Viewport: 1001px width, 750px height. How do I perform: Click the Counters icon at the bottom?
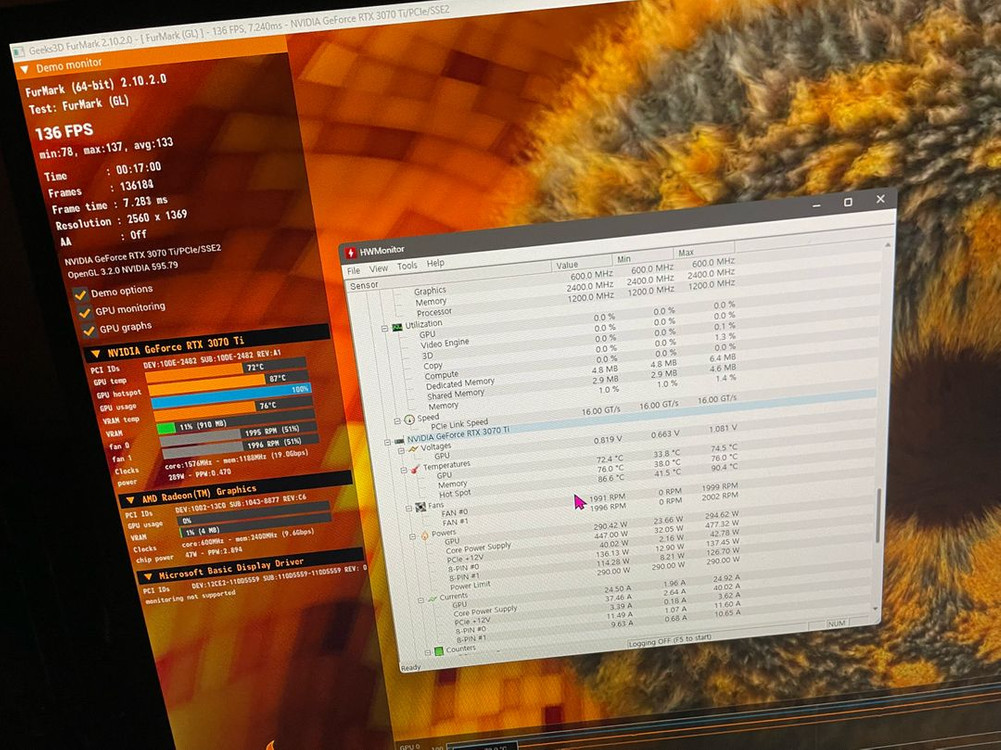pyautogui.click(x=439, y=650)
